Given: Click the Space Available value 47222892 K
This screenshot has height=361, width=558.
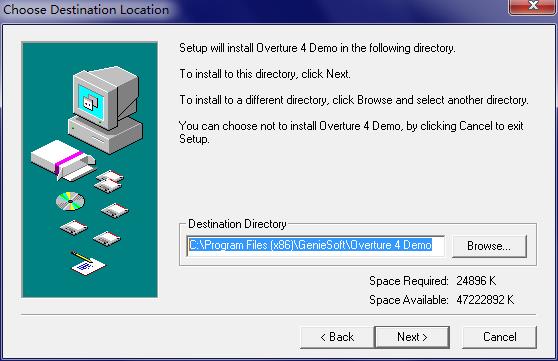Looking at the screenshot, I should click(x=485, y=300).
